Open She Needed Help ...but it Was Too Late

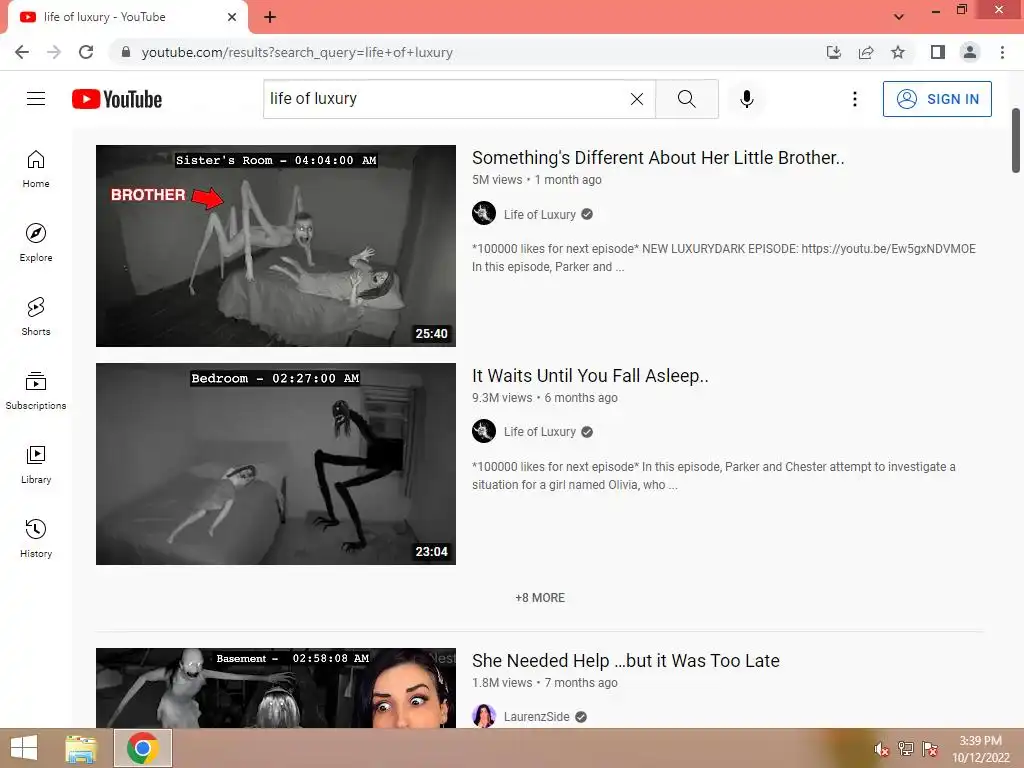(626, 661)
